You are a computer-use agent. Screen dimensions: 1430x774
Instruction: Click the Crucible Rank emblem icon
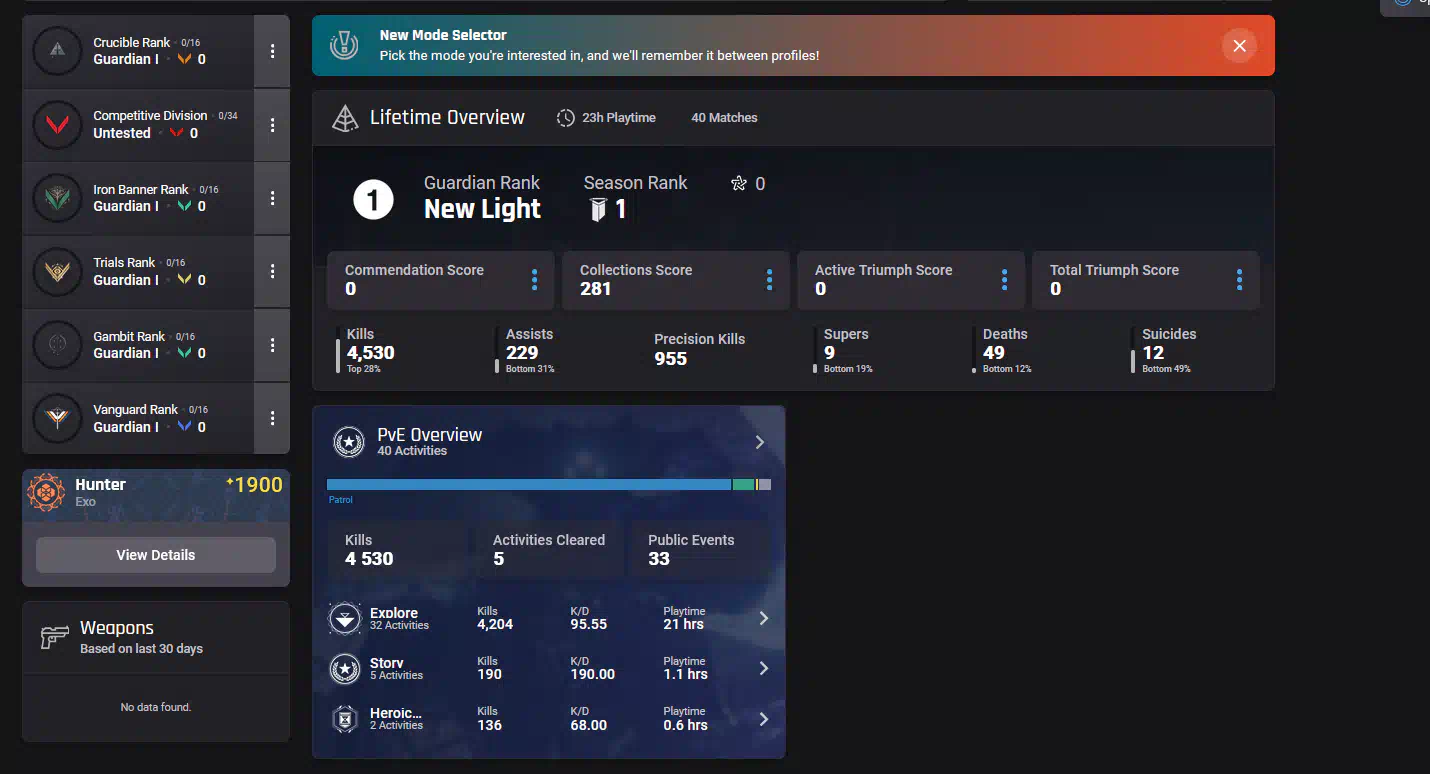[x=57, y=51]
